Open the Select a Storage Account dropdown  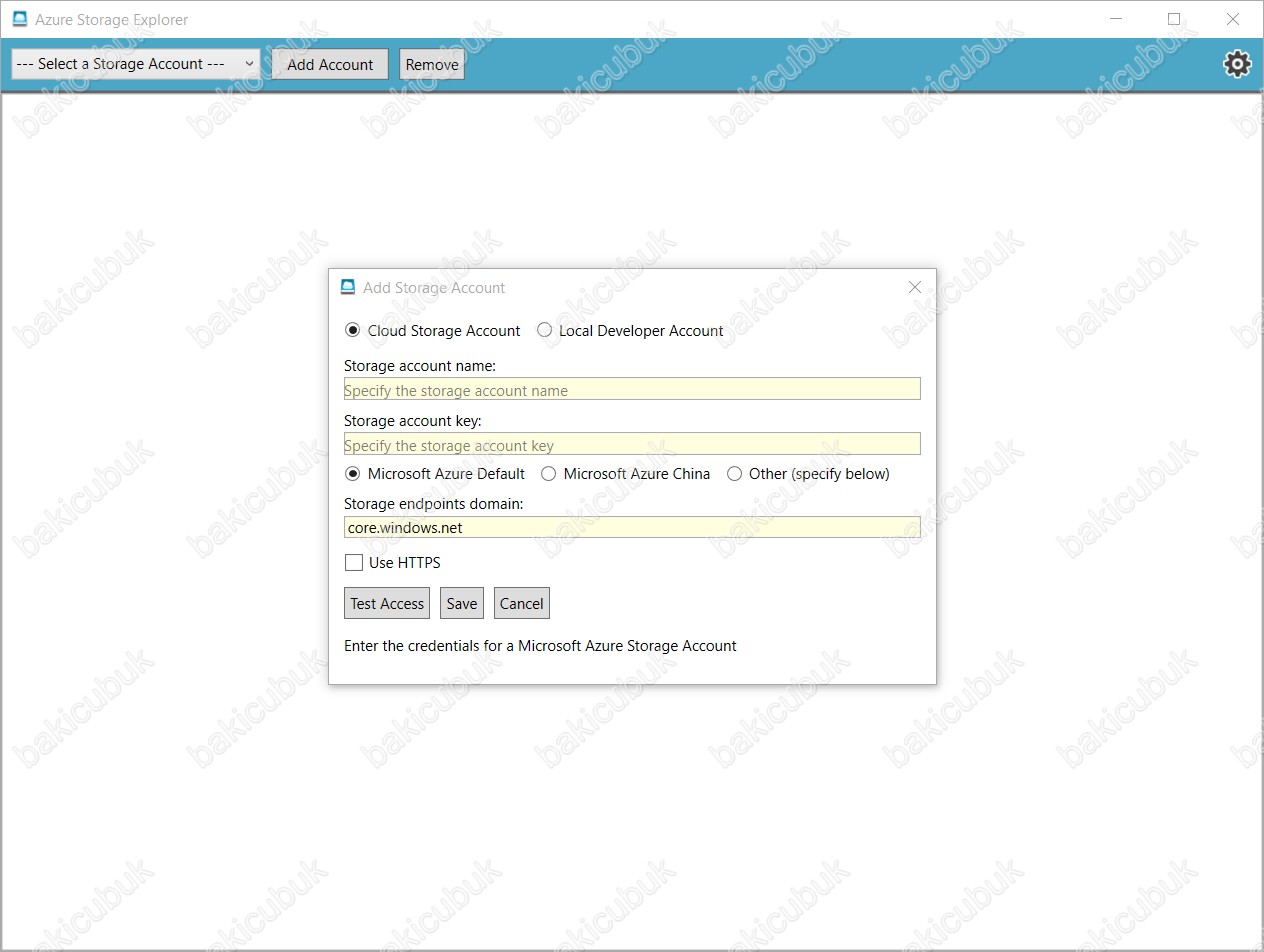pos(135,64)
